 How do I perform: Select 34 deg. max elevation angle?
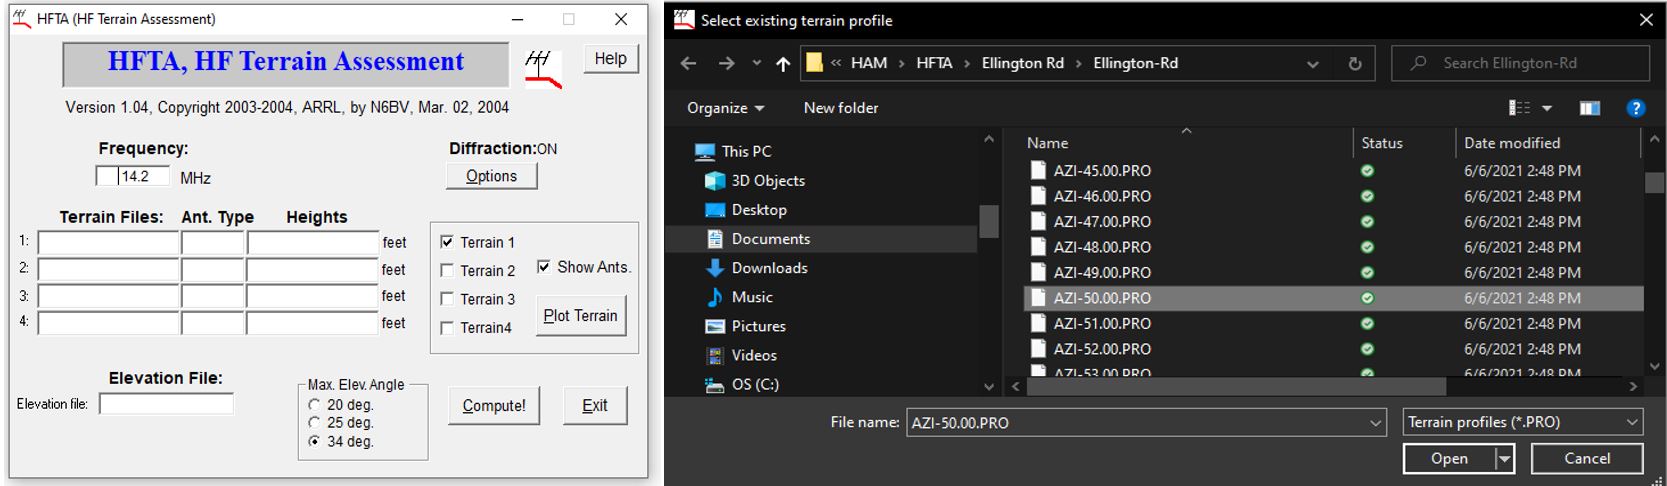point(314,441)
